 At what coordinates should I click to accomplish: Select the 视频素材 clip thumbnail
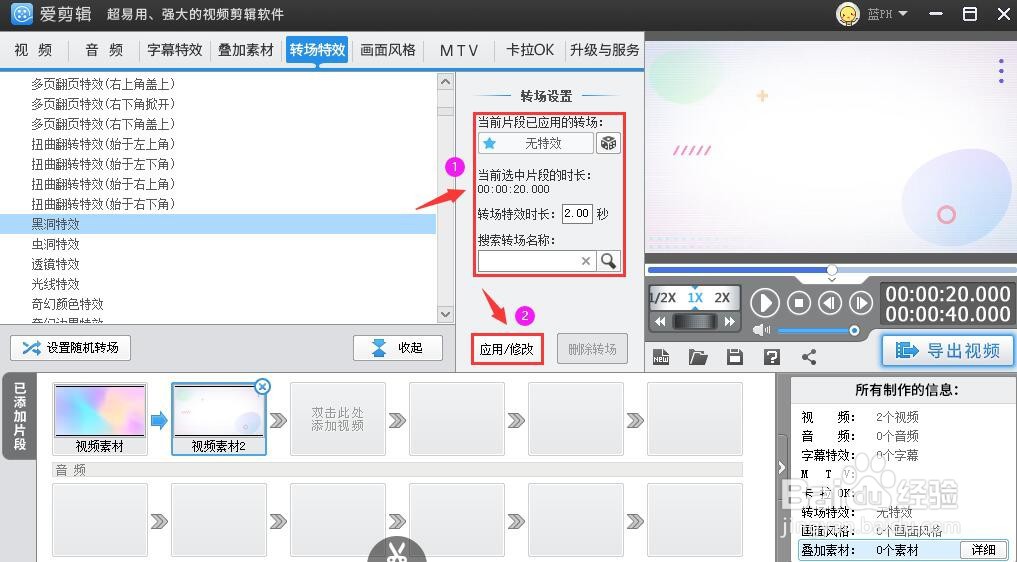(x=99, y=419)
